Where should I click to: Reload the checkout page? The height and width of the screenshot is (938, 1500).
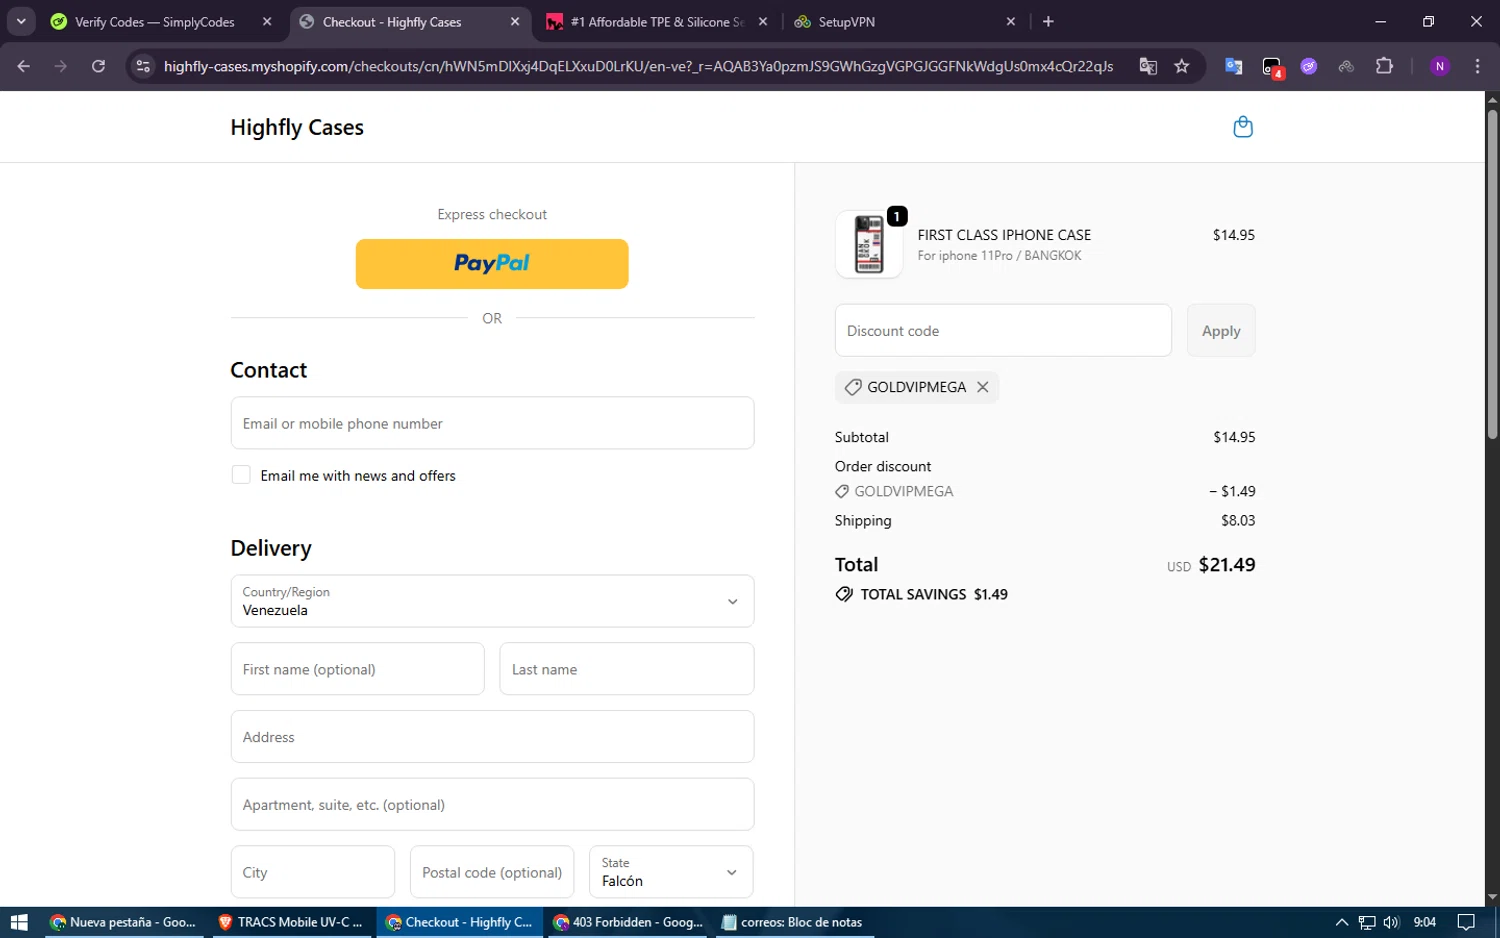tap(98, 66)
